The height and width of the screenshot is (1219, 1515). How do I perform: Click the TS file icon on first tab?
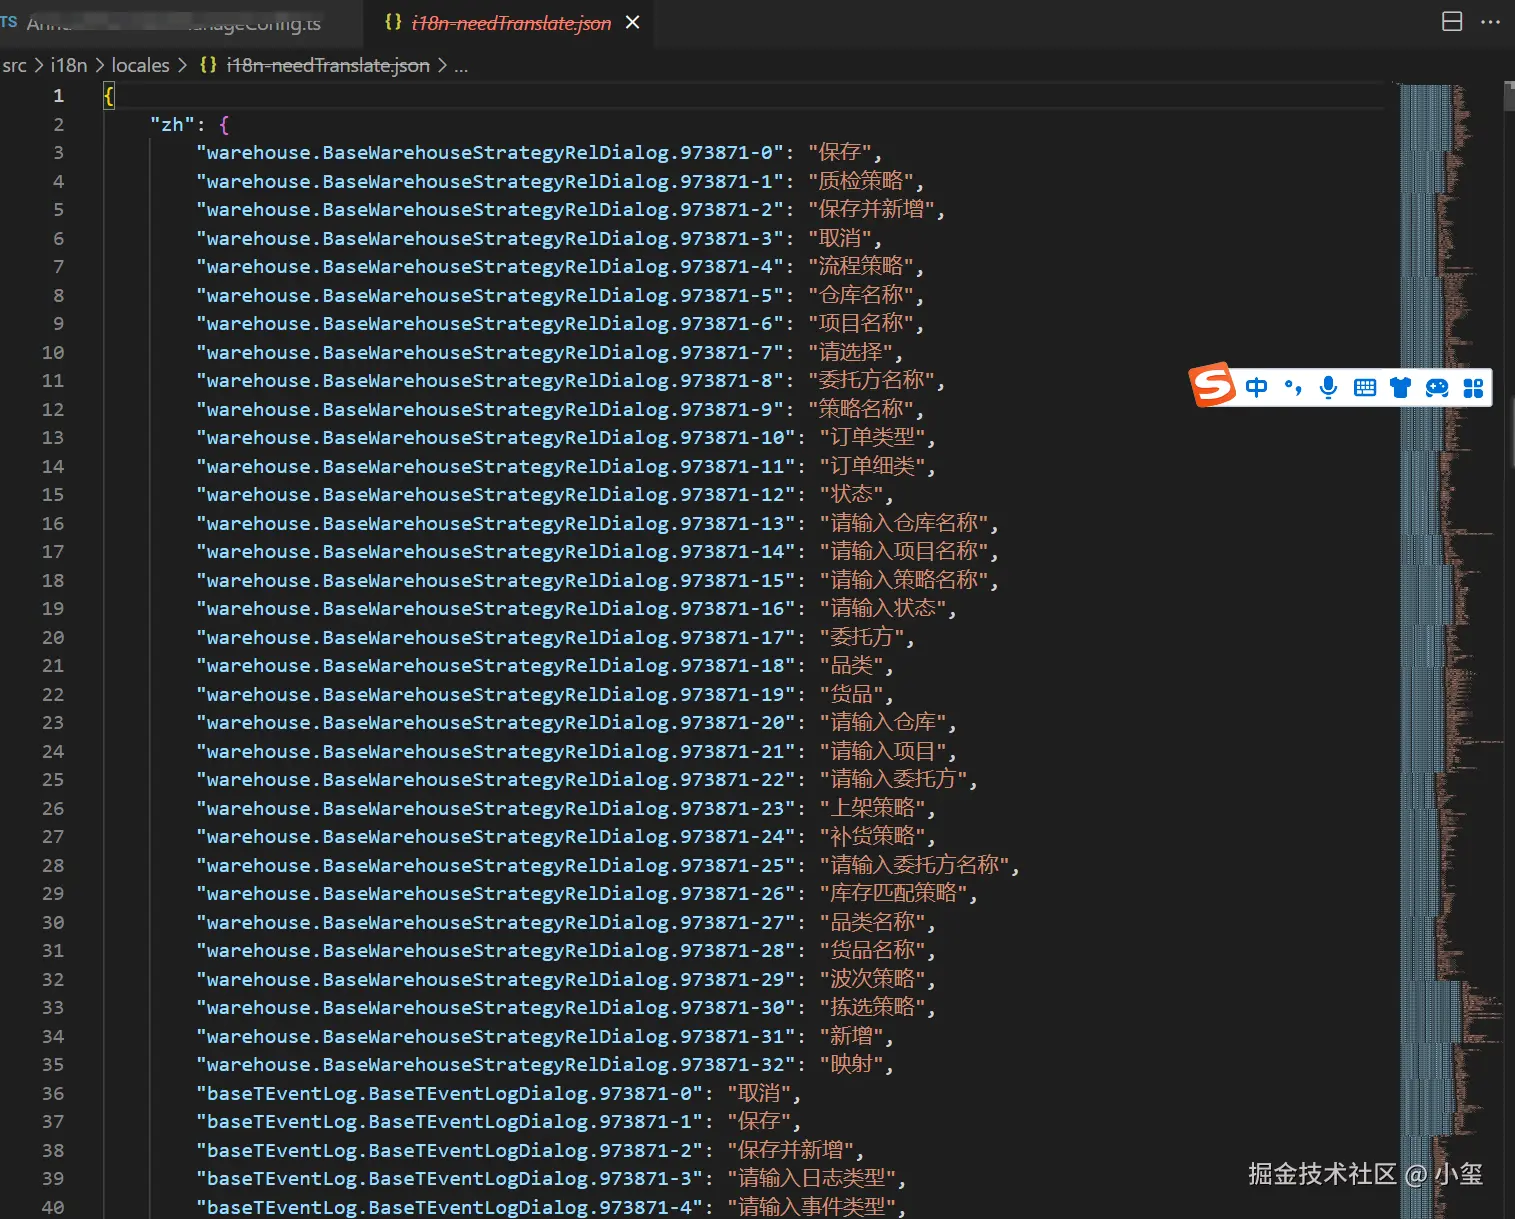click(x=9, y=21)
